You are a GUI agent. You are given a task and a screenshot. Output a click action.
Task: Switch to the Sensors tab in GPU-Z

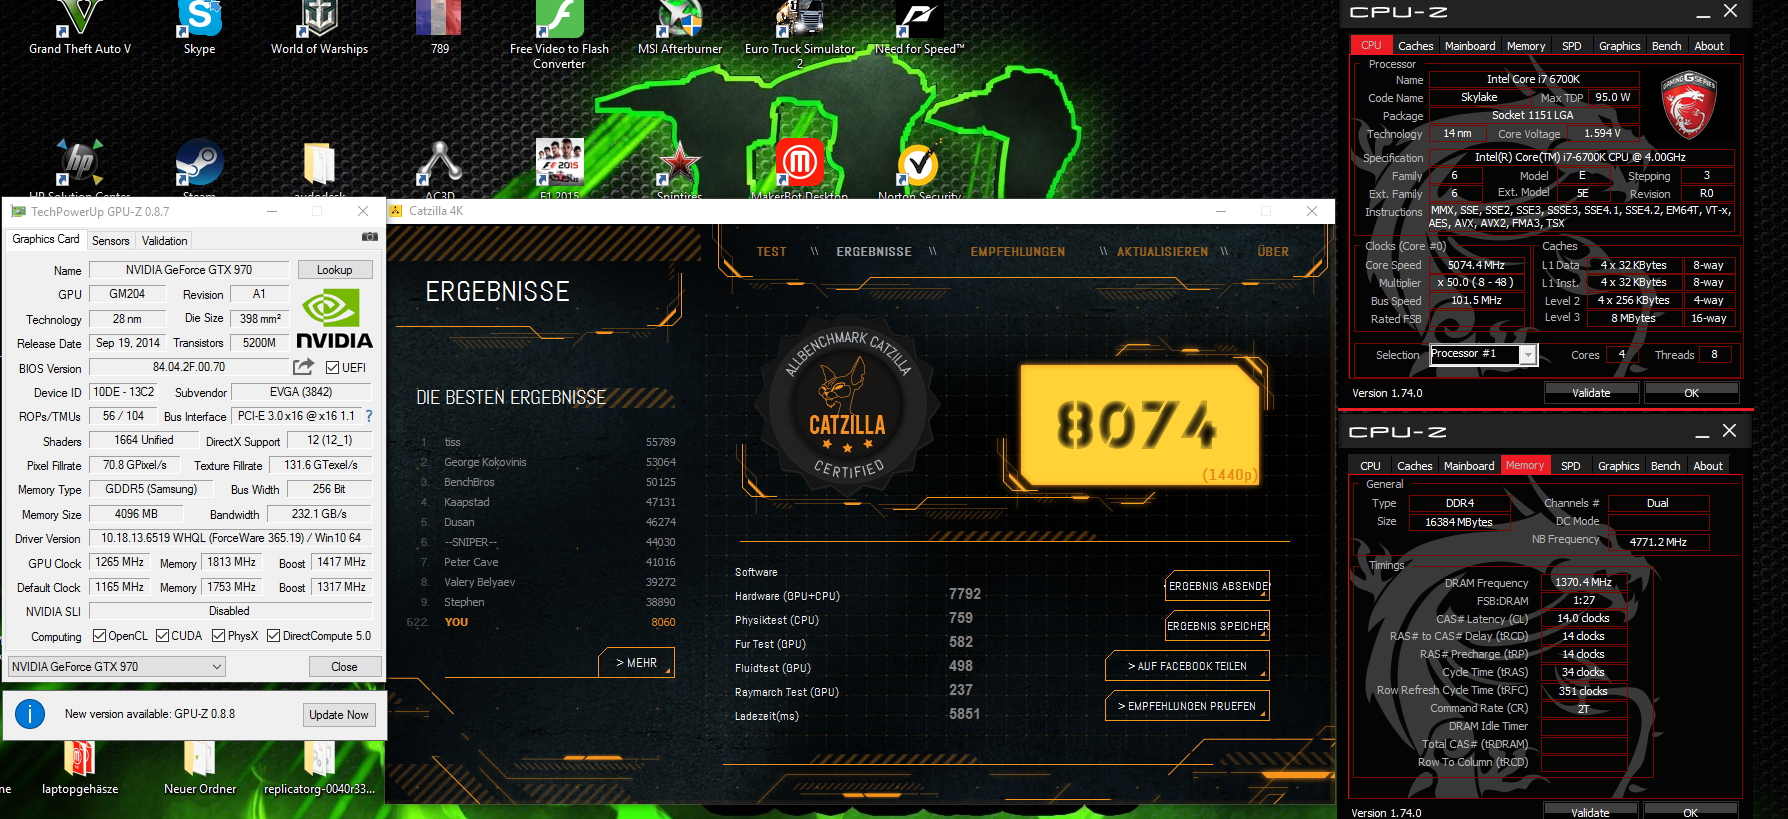click(x=110, y=240)
